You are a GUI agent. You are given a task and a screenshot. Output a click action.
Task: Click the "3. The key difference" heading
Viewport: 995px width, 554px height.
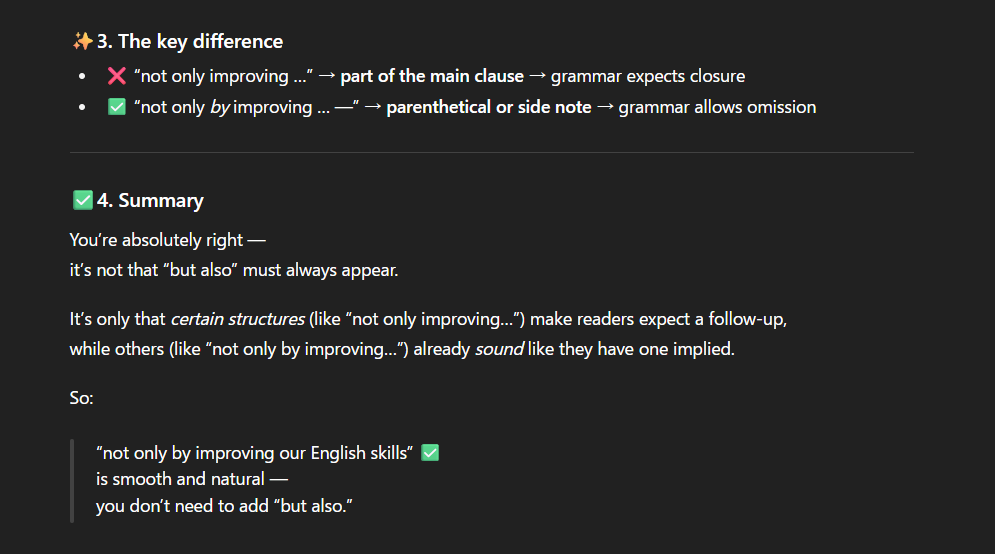coord(190,42)
